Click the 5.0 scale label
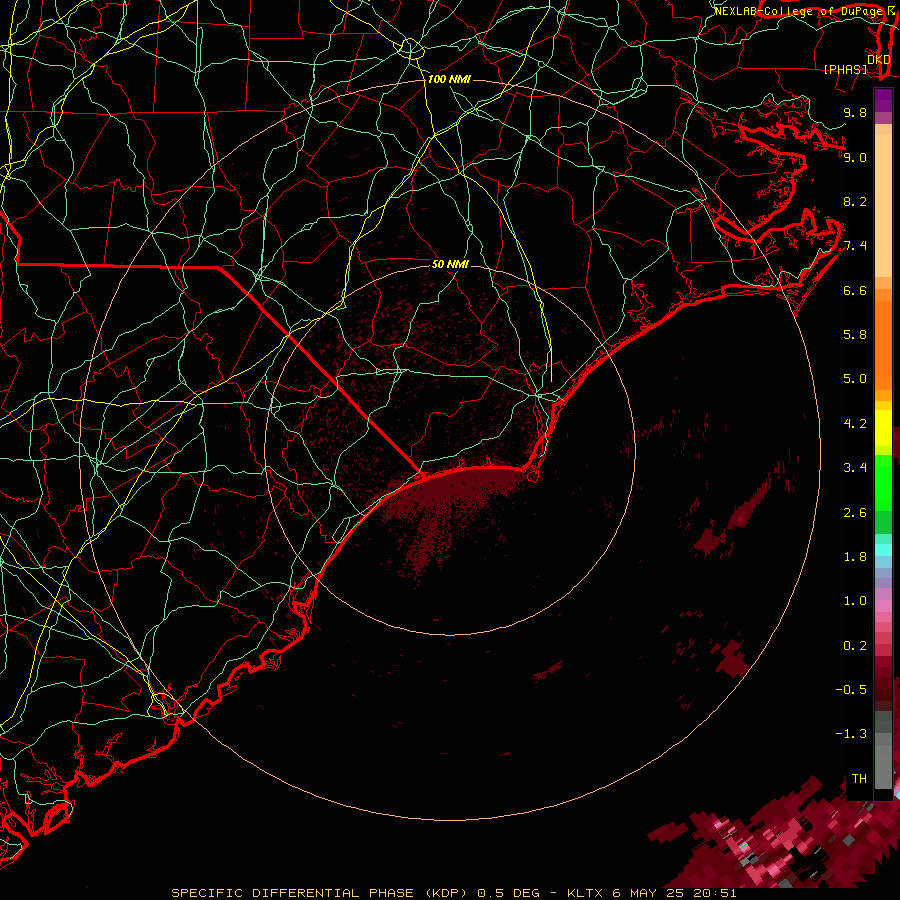This screenshot has height=900, width=900. click(x=855, y=379)
